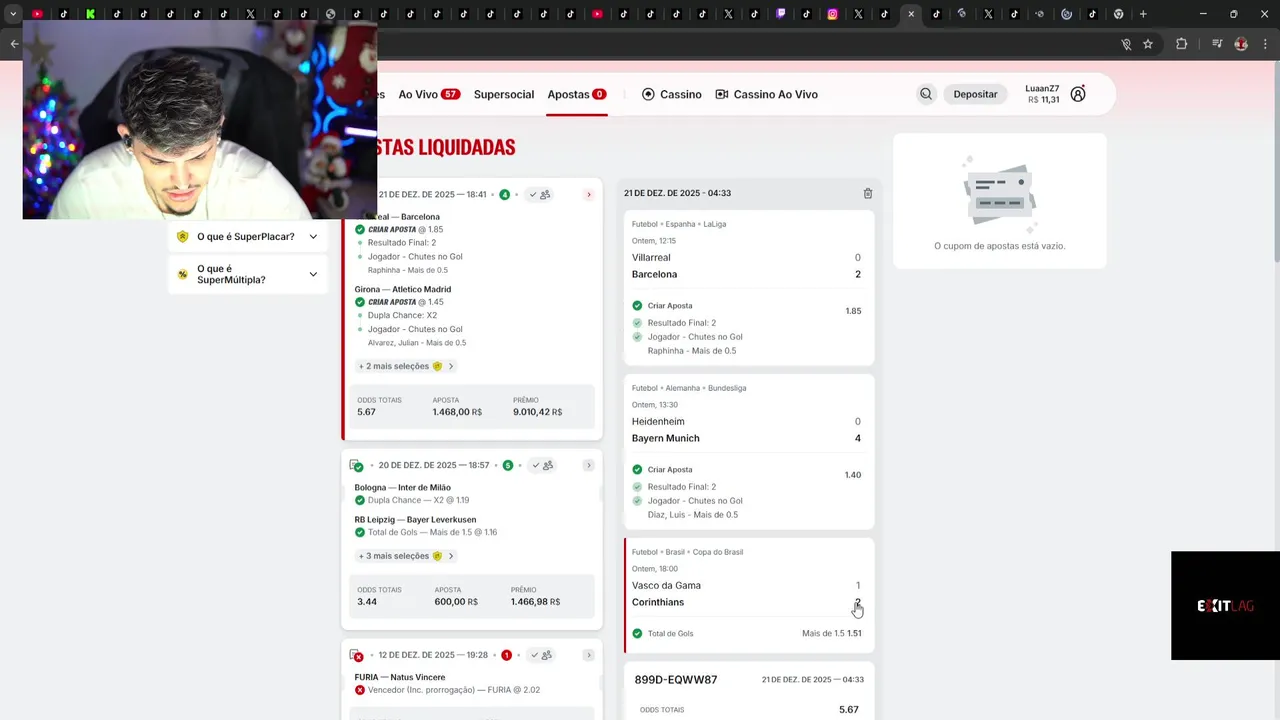Click Bologna — Inter de Milão match title
The height and width of the screenshot is (720, 1280).
[403, 487]
